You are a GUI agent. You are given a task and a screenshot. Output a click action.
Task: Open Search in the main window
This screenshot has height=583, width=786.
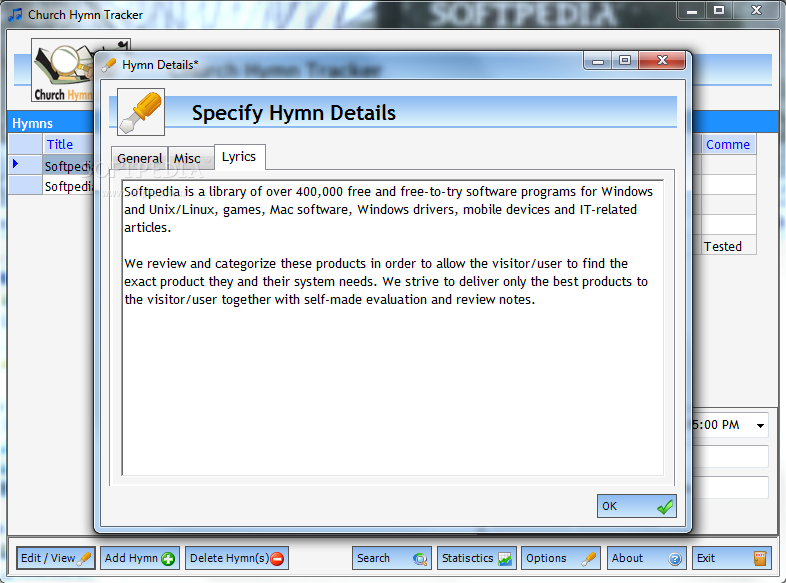(391, 558)
